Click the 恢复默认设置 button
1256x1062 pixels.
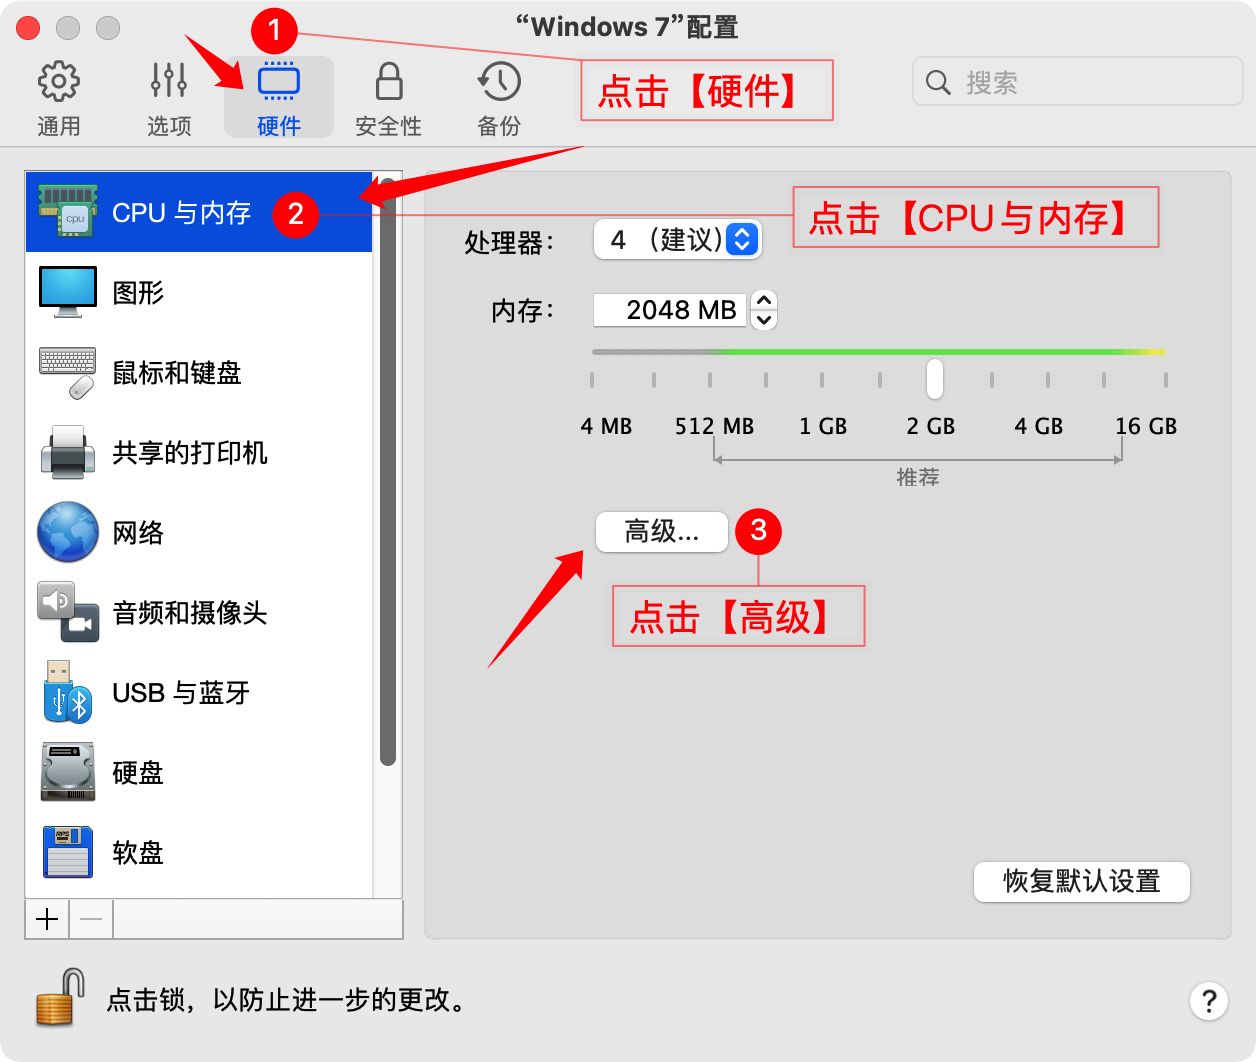click(x=1082, y=882)
